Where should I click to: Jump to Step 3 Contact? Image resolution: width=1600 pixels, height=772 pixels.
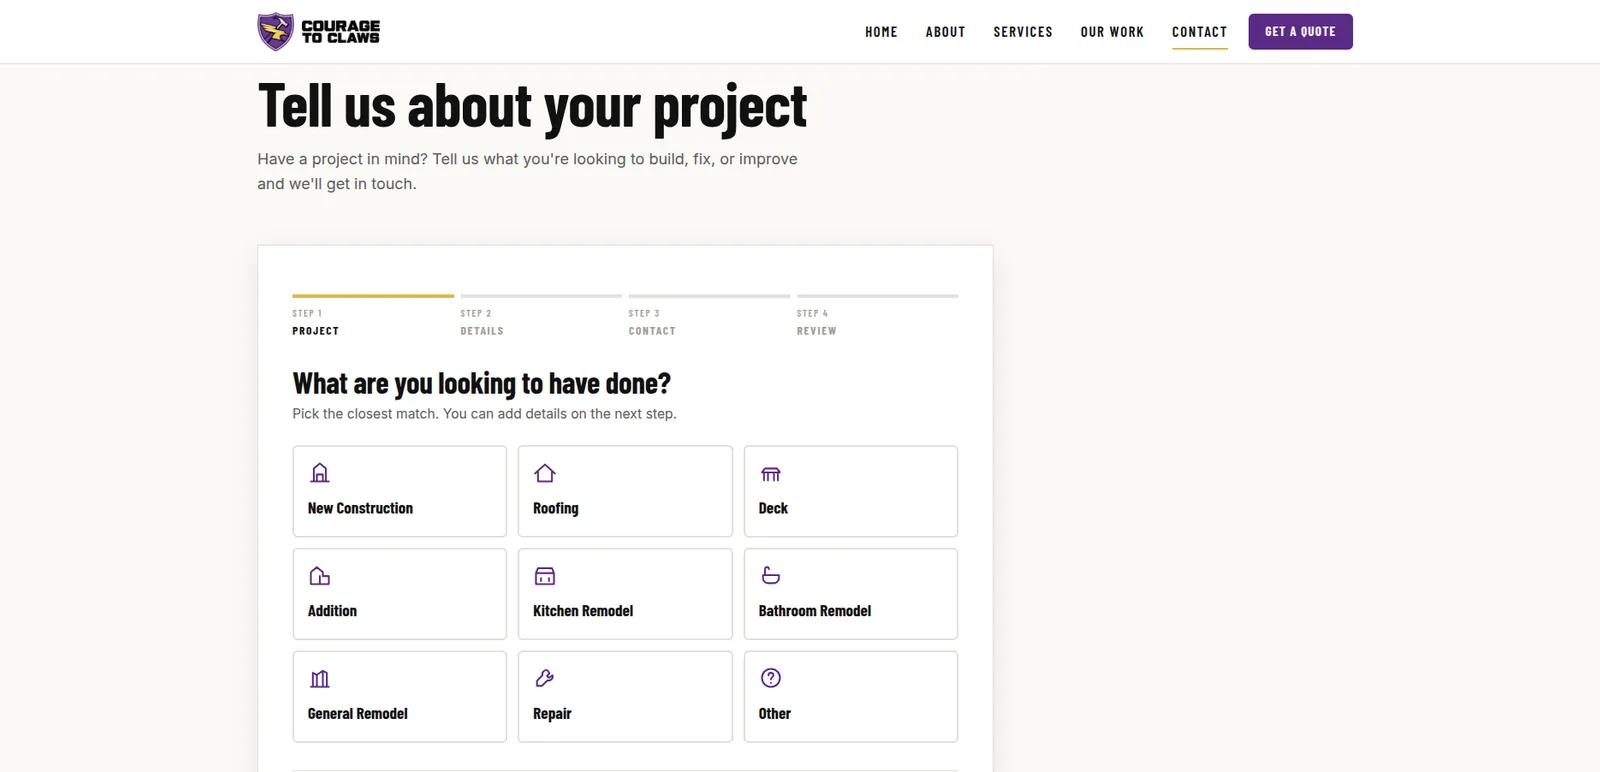coord(709,316)
